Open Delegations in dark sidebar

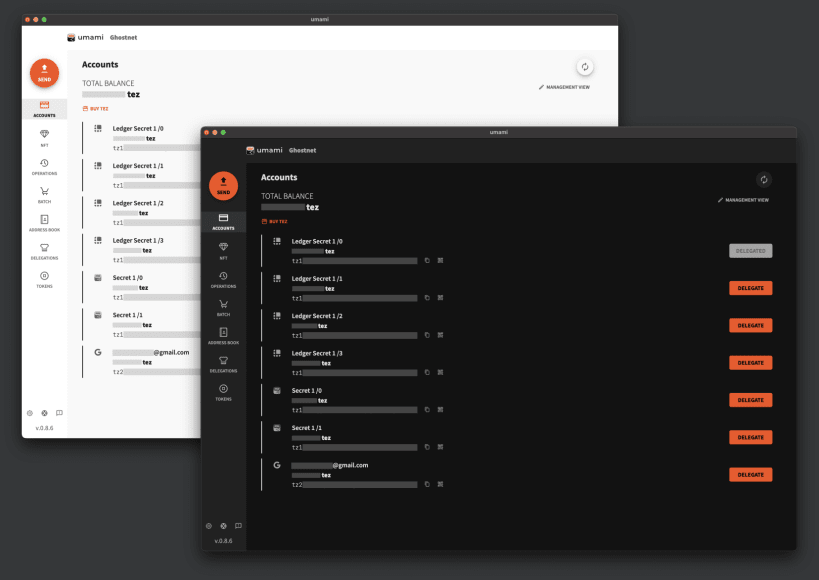224,364
